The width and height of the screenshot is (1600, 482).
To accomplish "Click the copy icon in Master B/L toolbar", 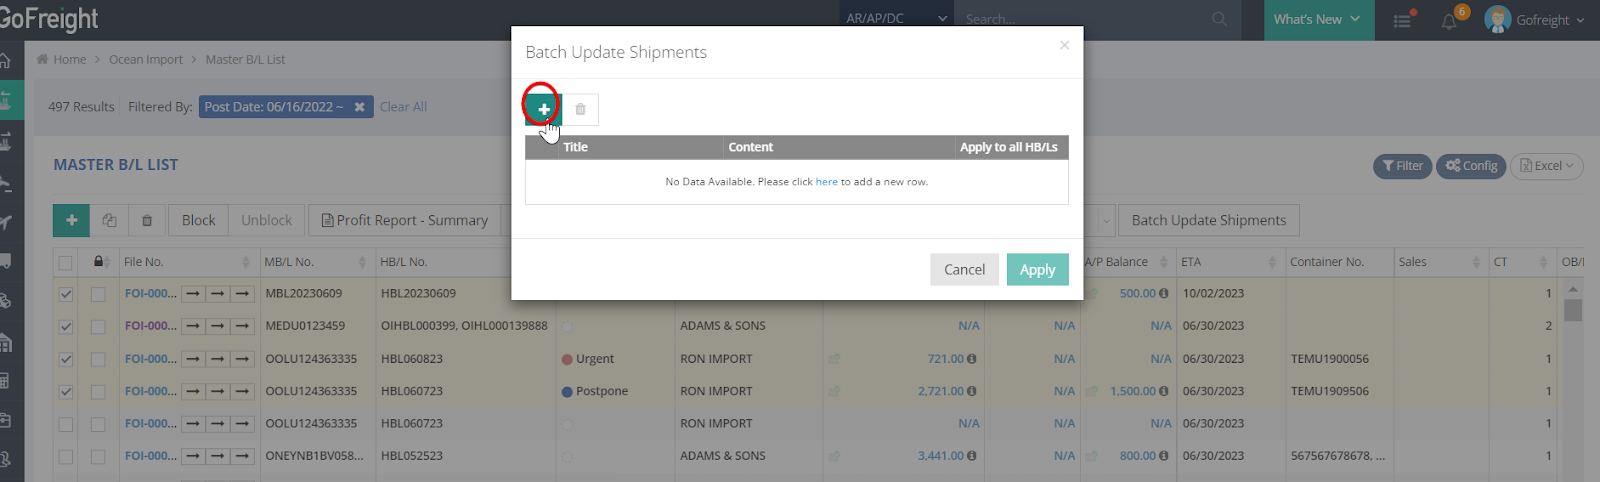I will click(109, 220).
